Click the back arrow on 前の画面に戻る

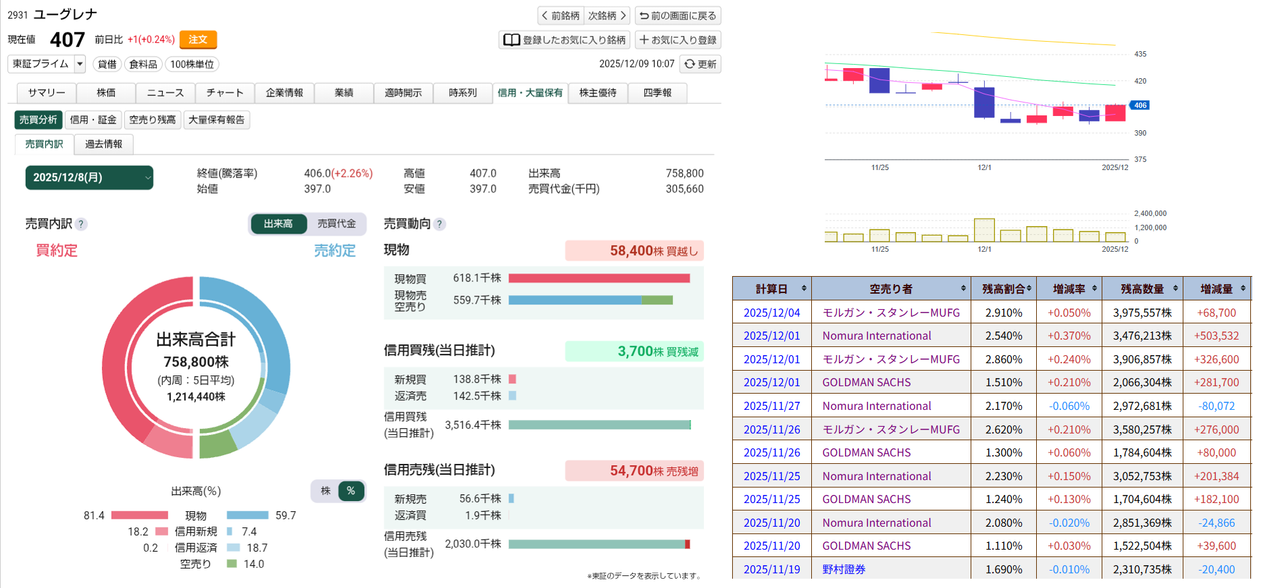pos(645,16)
